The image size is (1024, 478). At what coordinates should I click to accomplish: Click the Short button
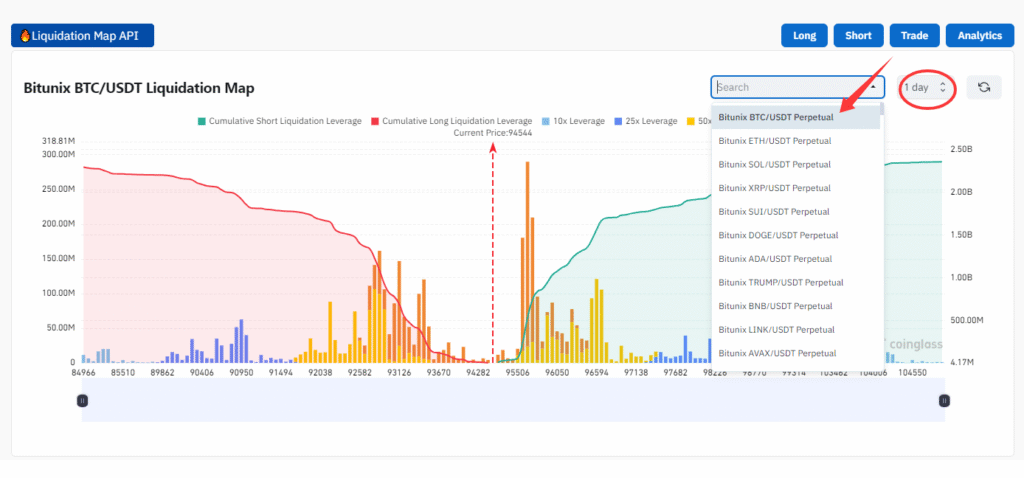coord(858,35)
